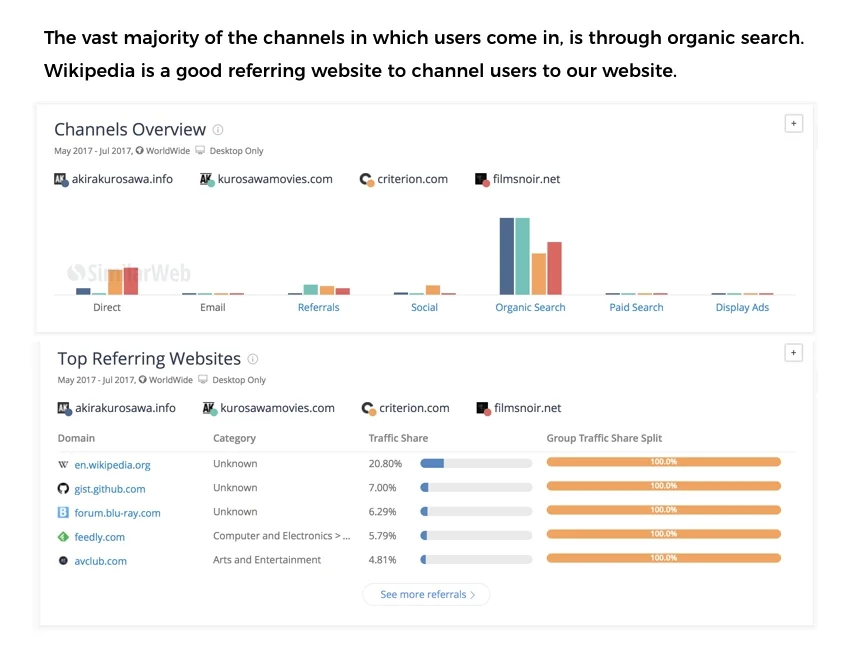This screenshot has width=857, height=652.
Task: Click orange Social bar in chart
Action: [x=433, y=290]
